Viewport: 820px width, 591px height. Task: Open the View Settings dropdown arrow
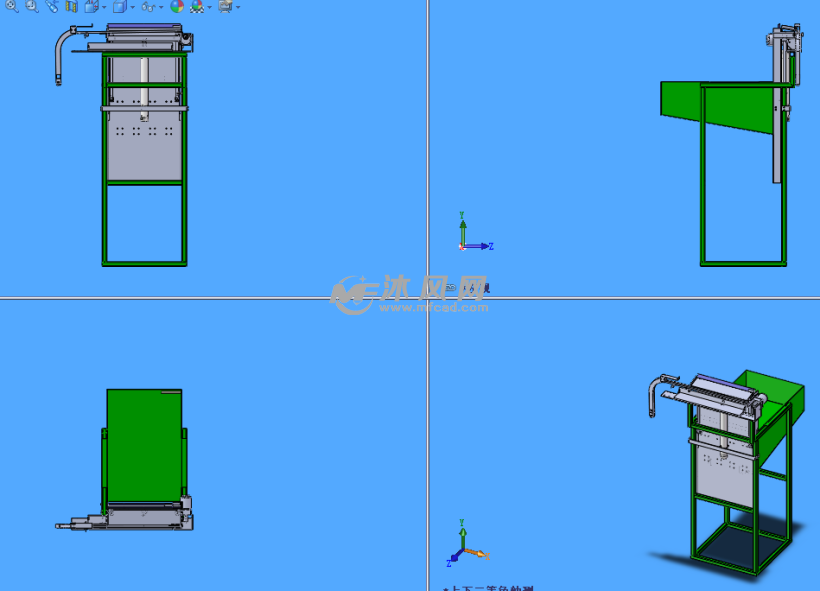pyautogui.click(x=238, y=7)
